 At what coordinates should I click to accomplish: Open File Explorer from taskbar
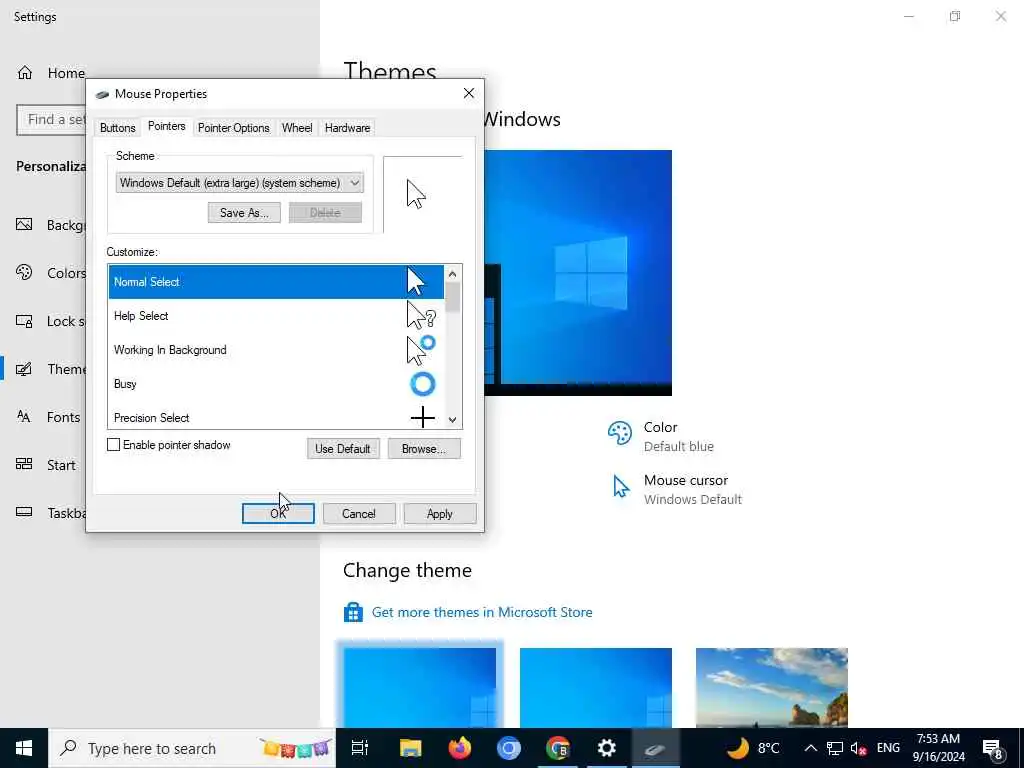(x=411, y=748)
